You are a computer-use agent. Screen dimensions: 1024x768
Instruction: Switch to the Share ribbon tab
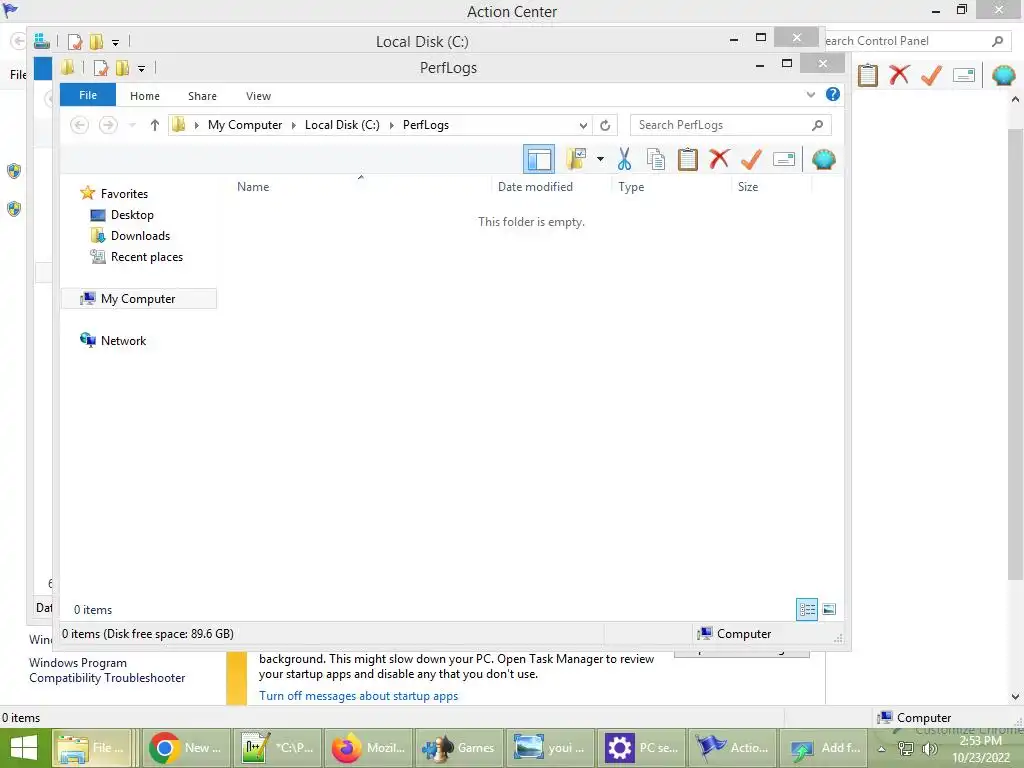[x=202, y=96]
